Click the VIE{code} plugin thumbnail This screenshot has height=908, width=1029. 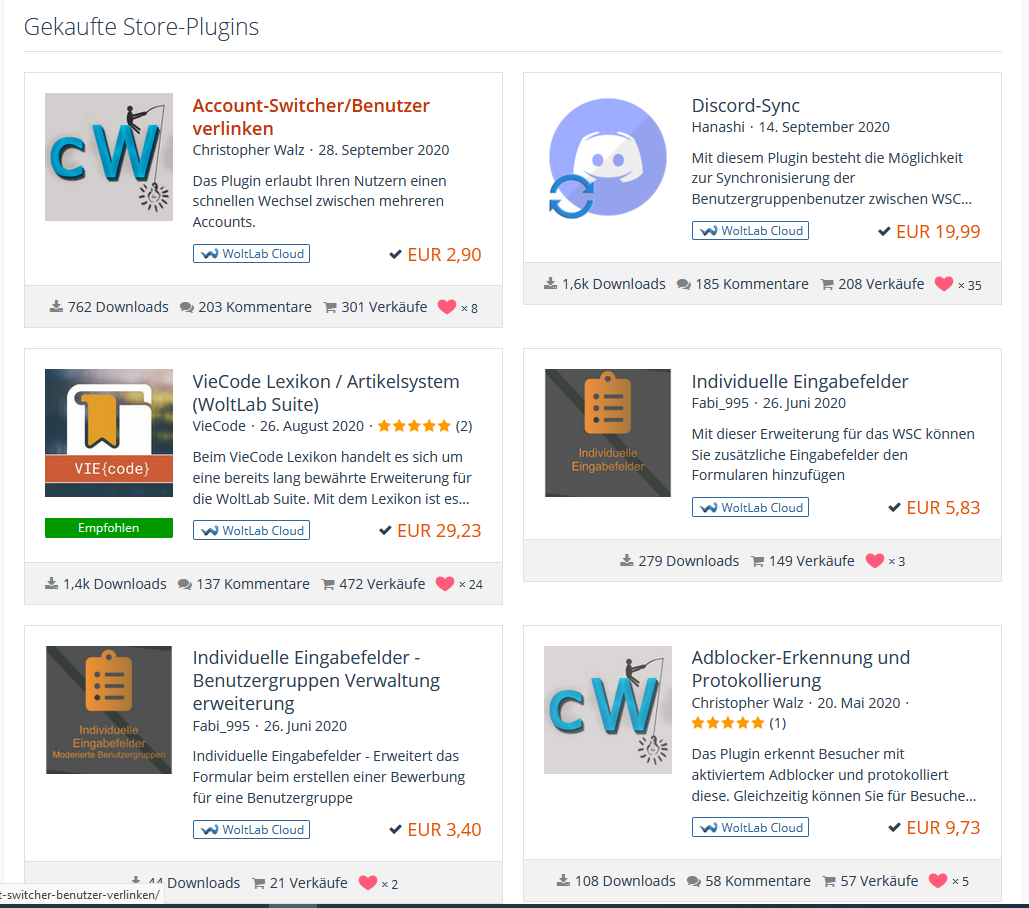[109, 433]
